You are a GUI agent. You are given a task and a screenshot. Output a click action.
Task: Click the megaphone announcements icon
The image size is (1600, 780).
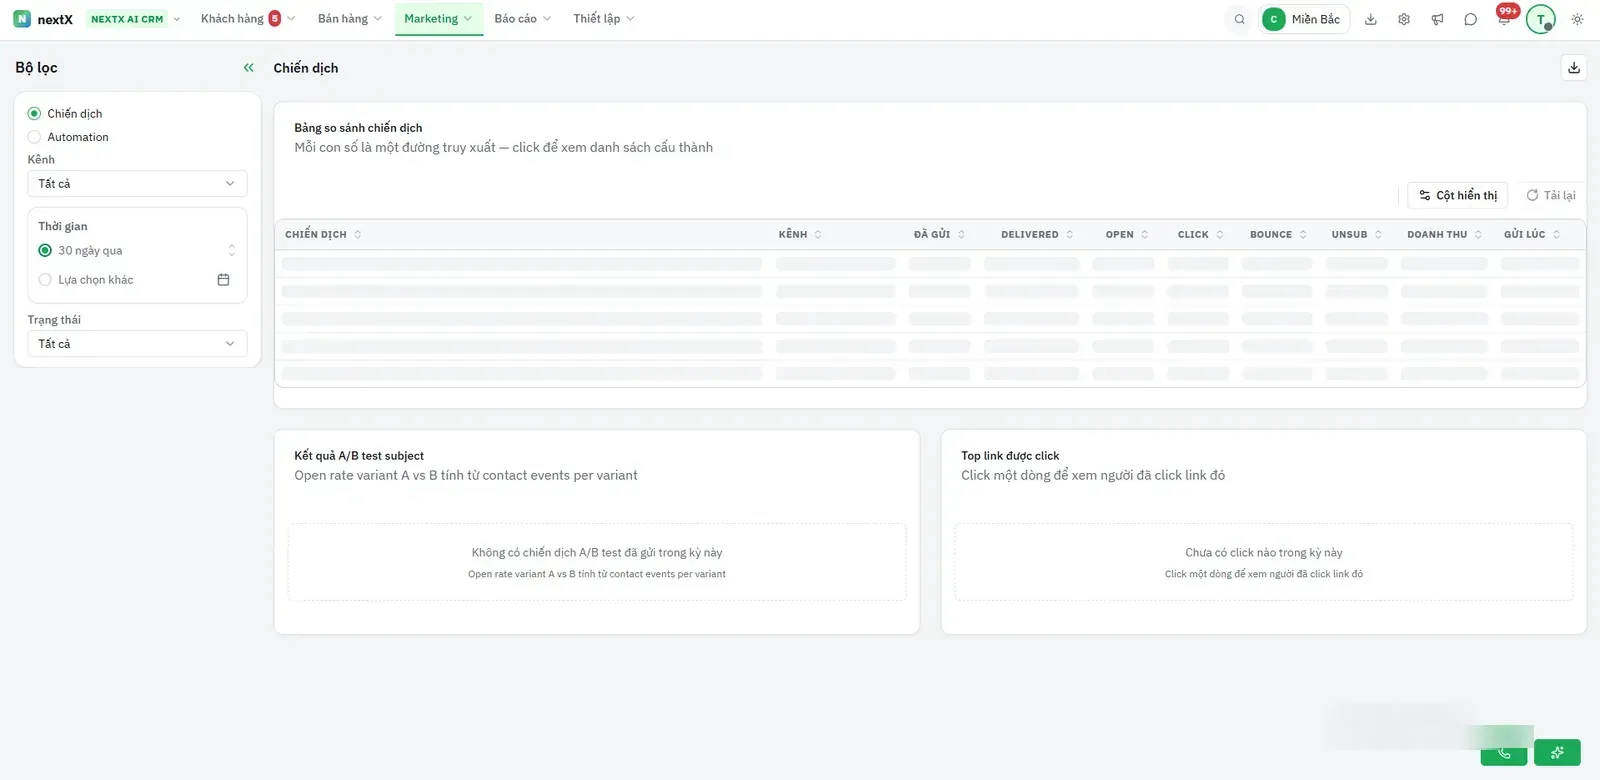(x=1437, y=19)
